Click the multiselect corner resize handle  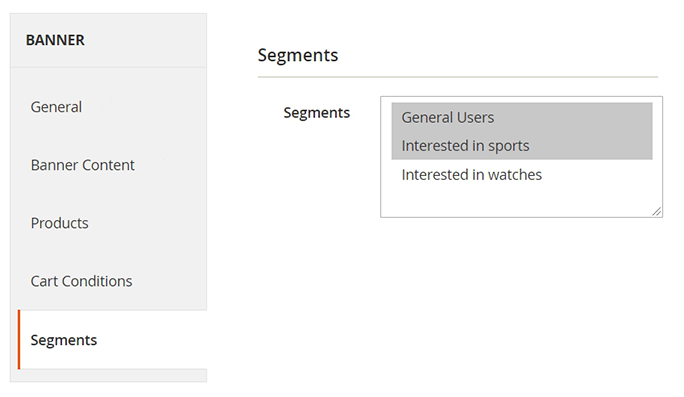click(657, 211)
